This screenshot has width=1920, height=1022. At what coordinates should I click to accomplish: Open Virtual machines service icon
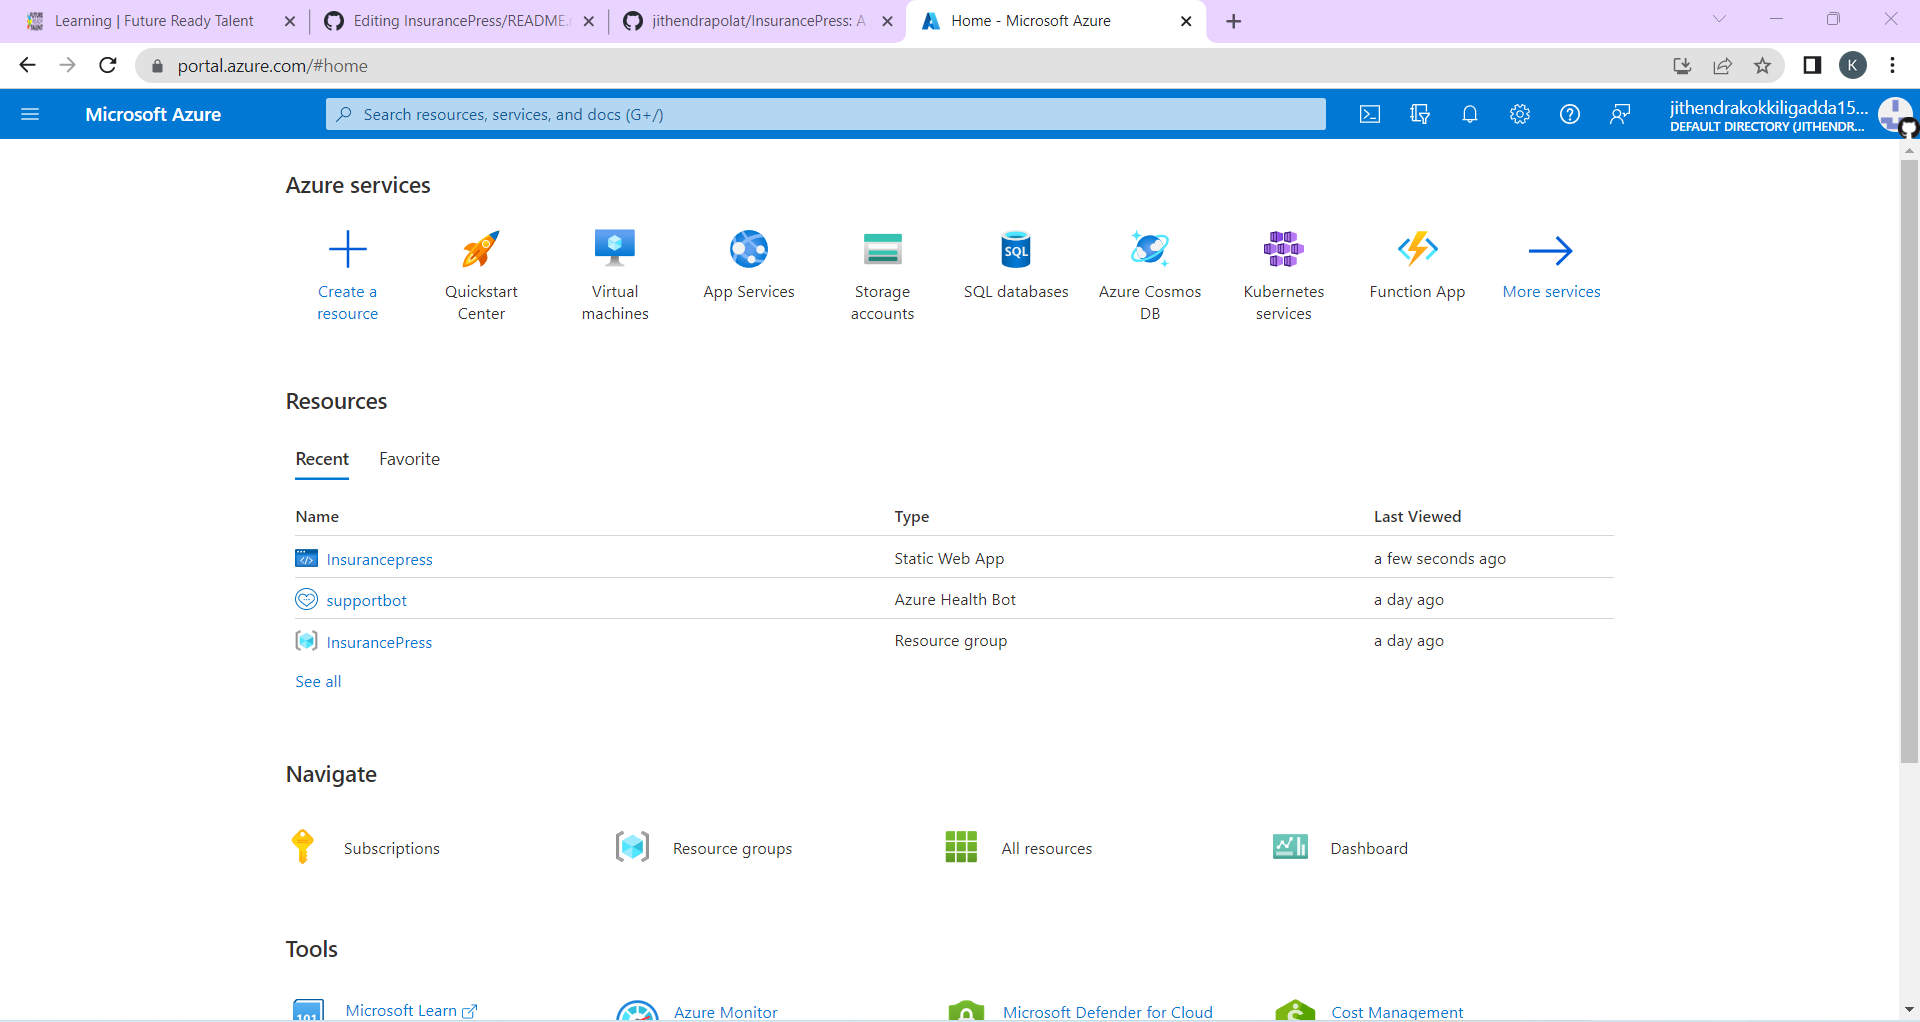(x=615, y=249)
